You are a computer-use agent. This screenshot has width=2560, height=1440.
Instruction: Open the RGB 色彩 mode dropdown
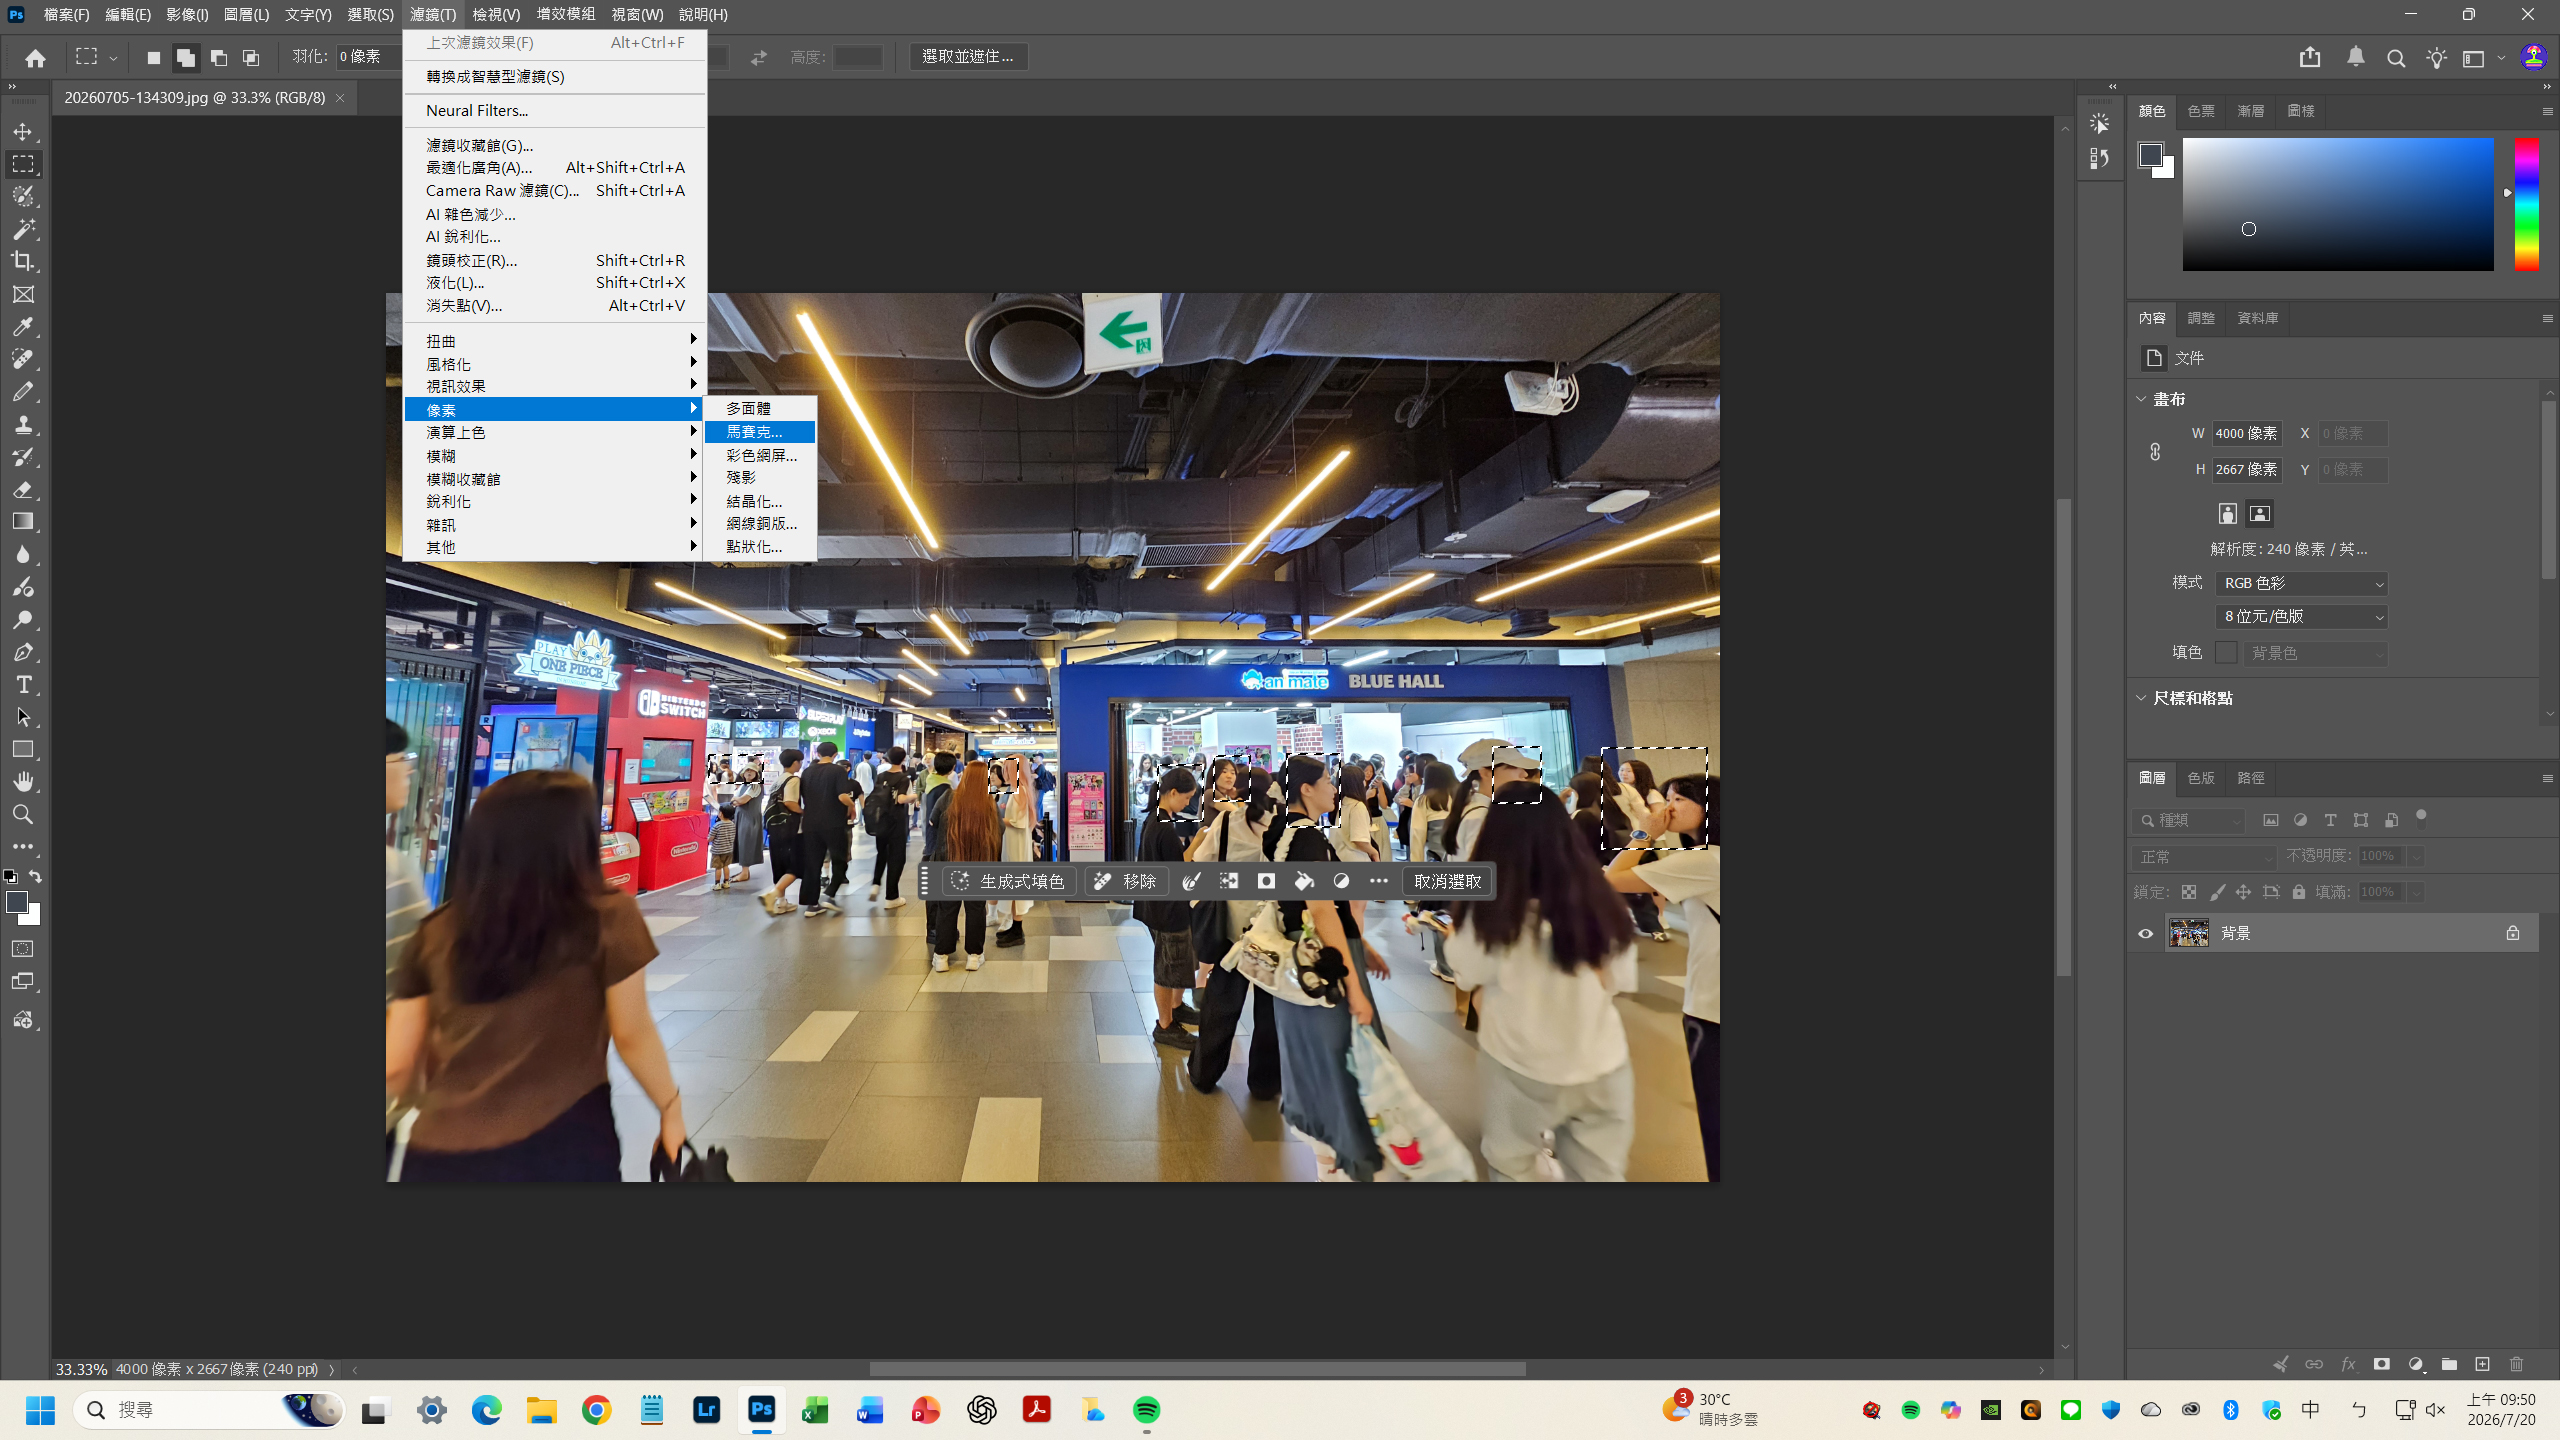[2301, 583]
